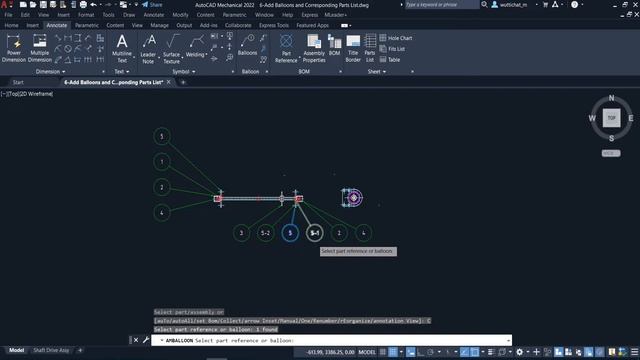640x360 pixels.
Task: Switch to the Home ribbon tab
Action: [11, 25]
